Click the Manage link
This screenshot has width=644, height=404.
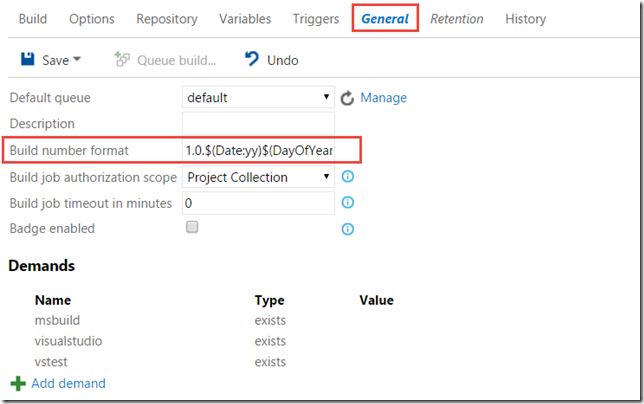(x=384, y=98)
